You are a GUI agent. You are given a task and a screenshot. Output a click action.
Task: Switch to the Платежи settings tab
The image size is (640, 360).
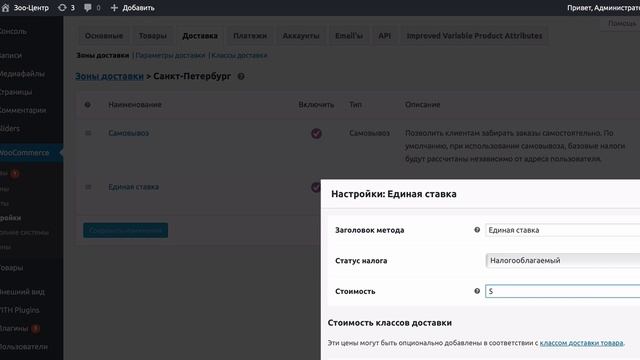pyautogui.click(x=250, y=36)
